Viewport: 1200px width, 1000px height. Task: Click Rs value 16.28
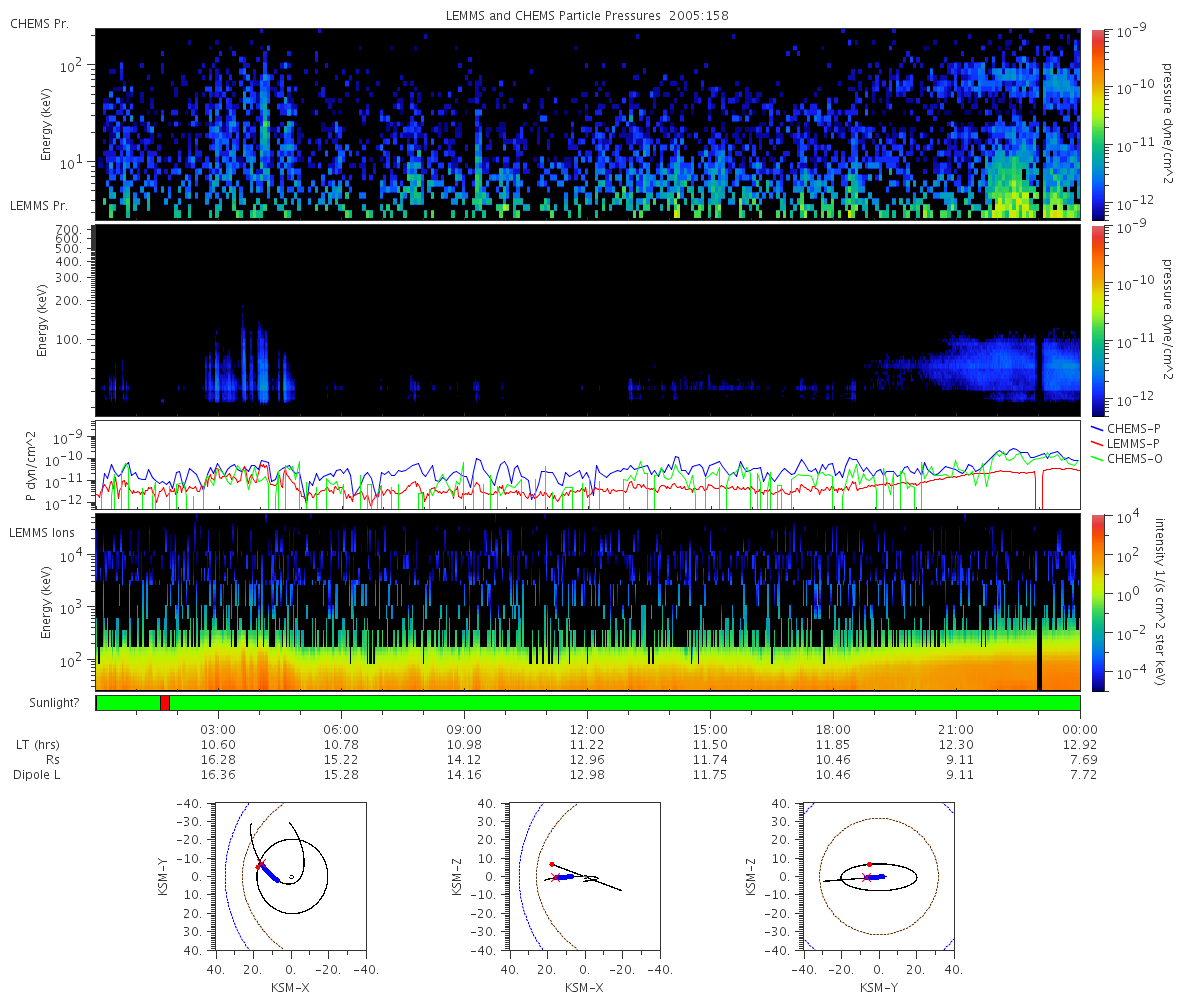[x=218, y=760]
